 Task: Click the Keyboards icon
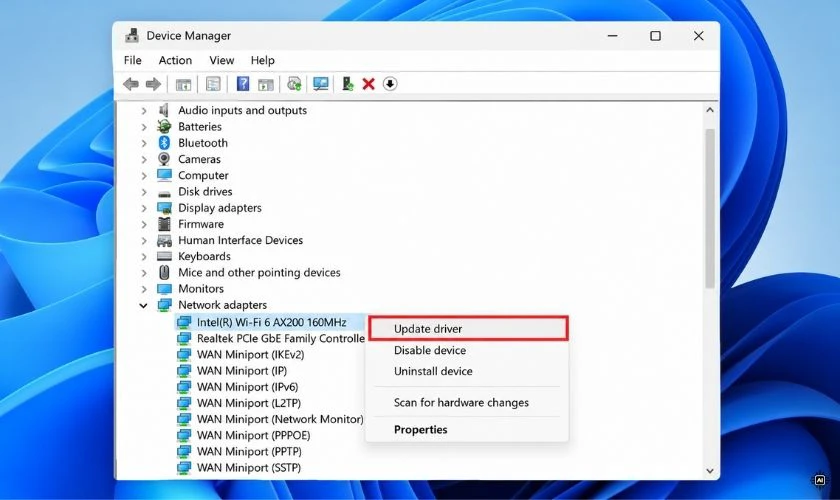click(x=164, y=256)
